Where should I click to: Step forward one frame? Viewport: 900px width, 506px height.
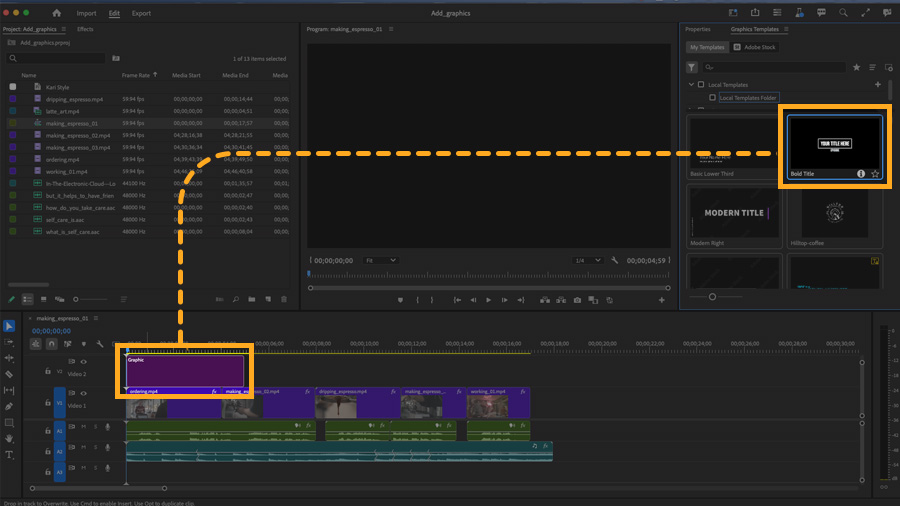point(505,300)
